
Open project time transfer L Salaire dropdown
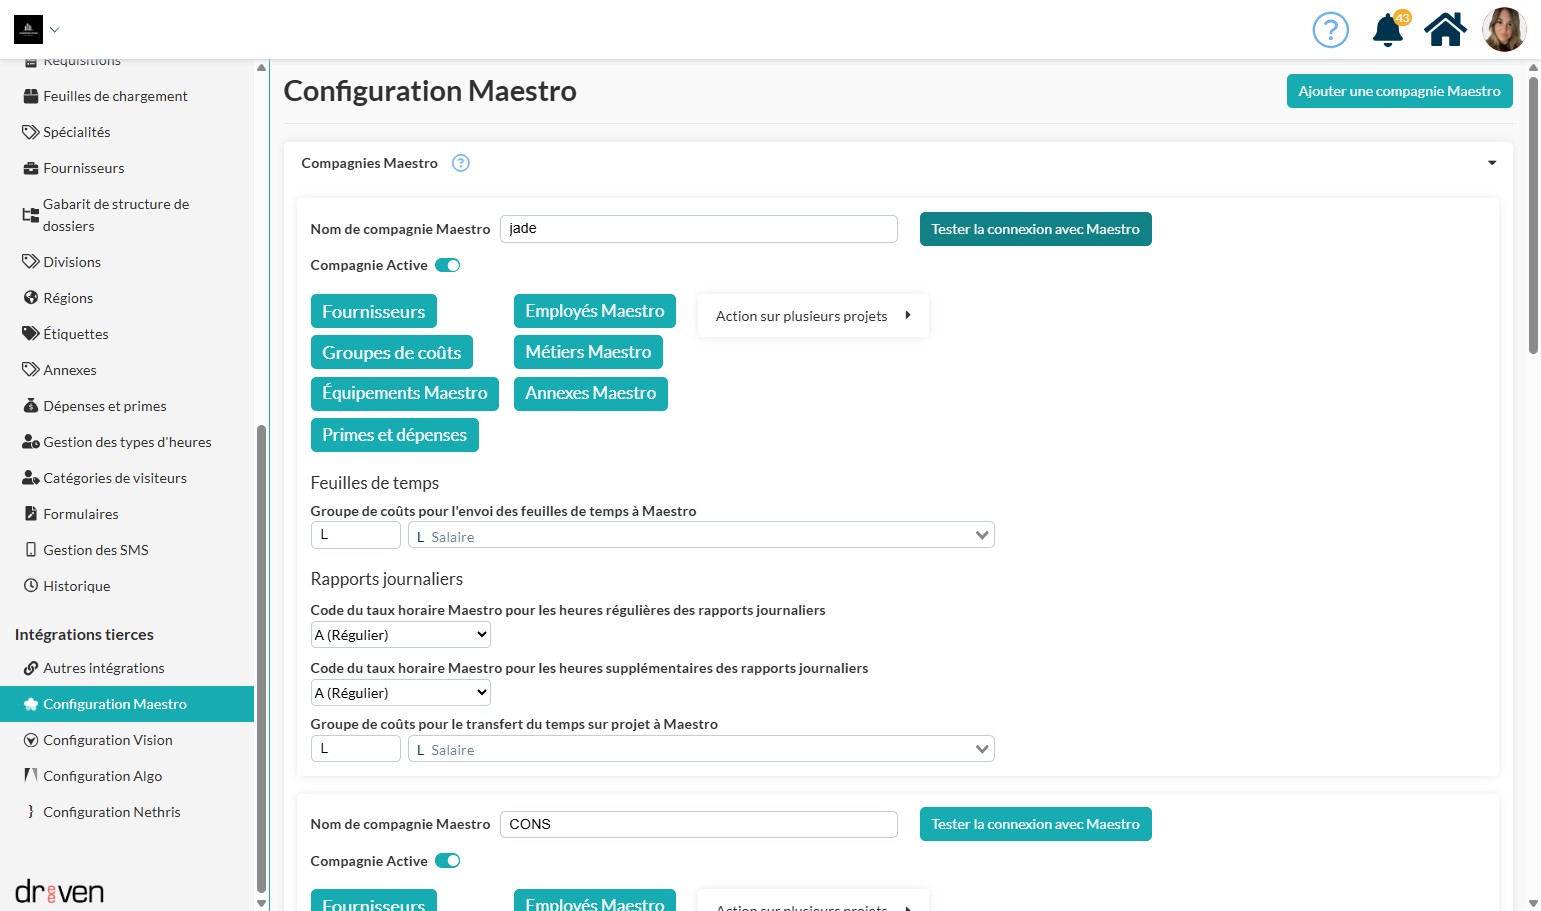click(x=701, y=749)
